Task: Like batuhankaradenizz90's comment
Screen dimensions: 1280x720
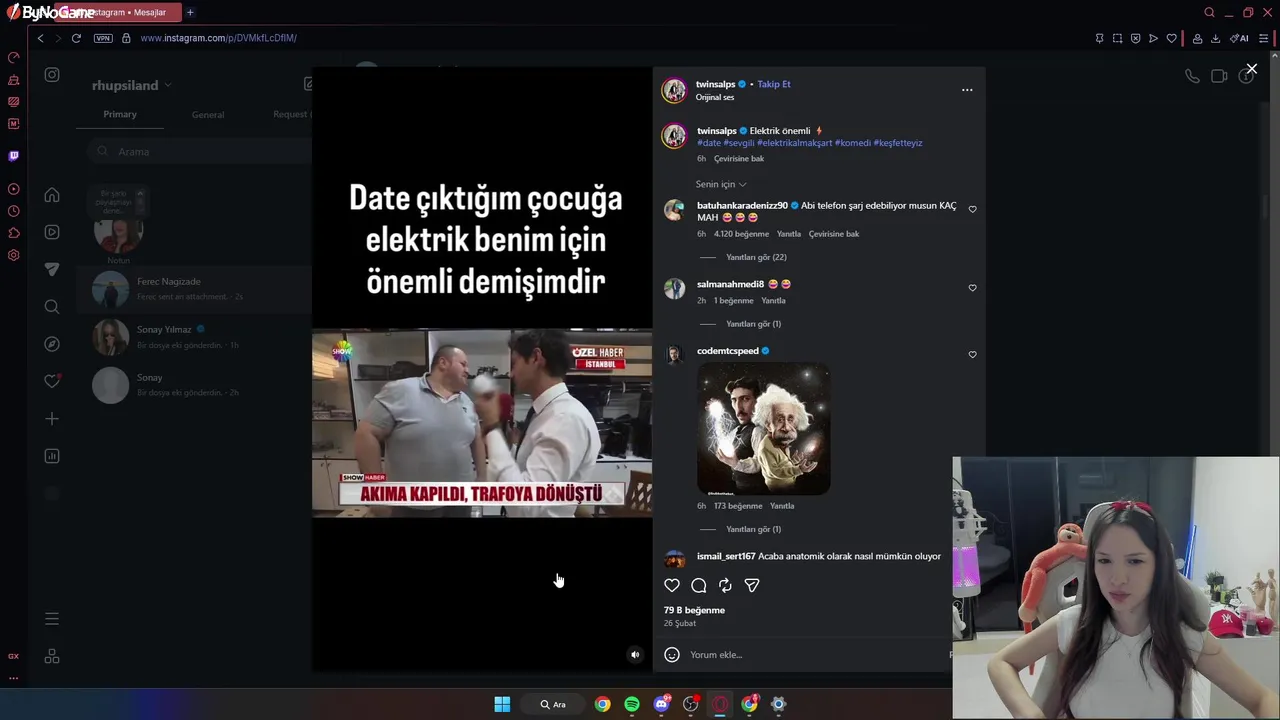Action: 972,210
